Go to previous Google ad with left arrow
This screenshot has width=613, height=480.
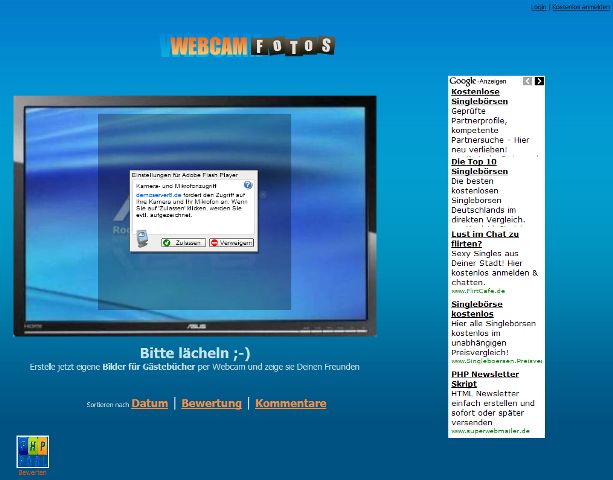pyautogui.click(x=528, y=81)
